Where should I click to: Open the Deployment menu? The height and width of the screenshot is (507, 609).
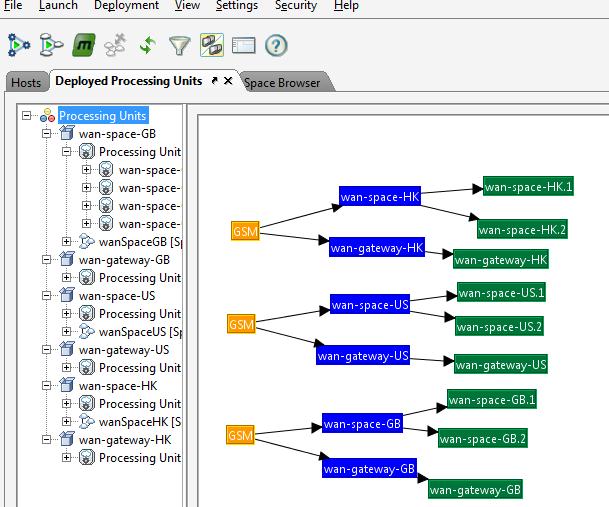coord(126,6)
